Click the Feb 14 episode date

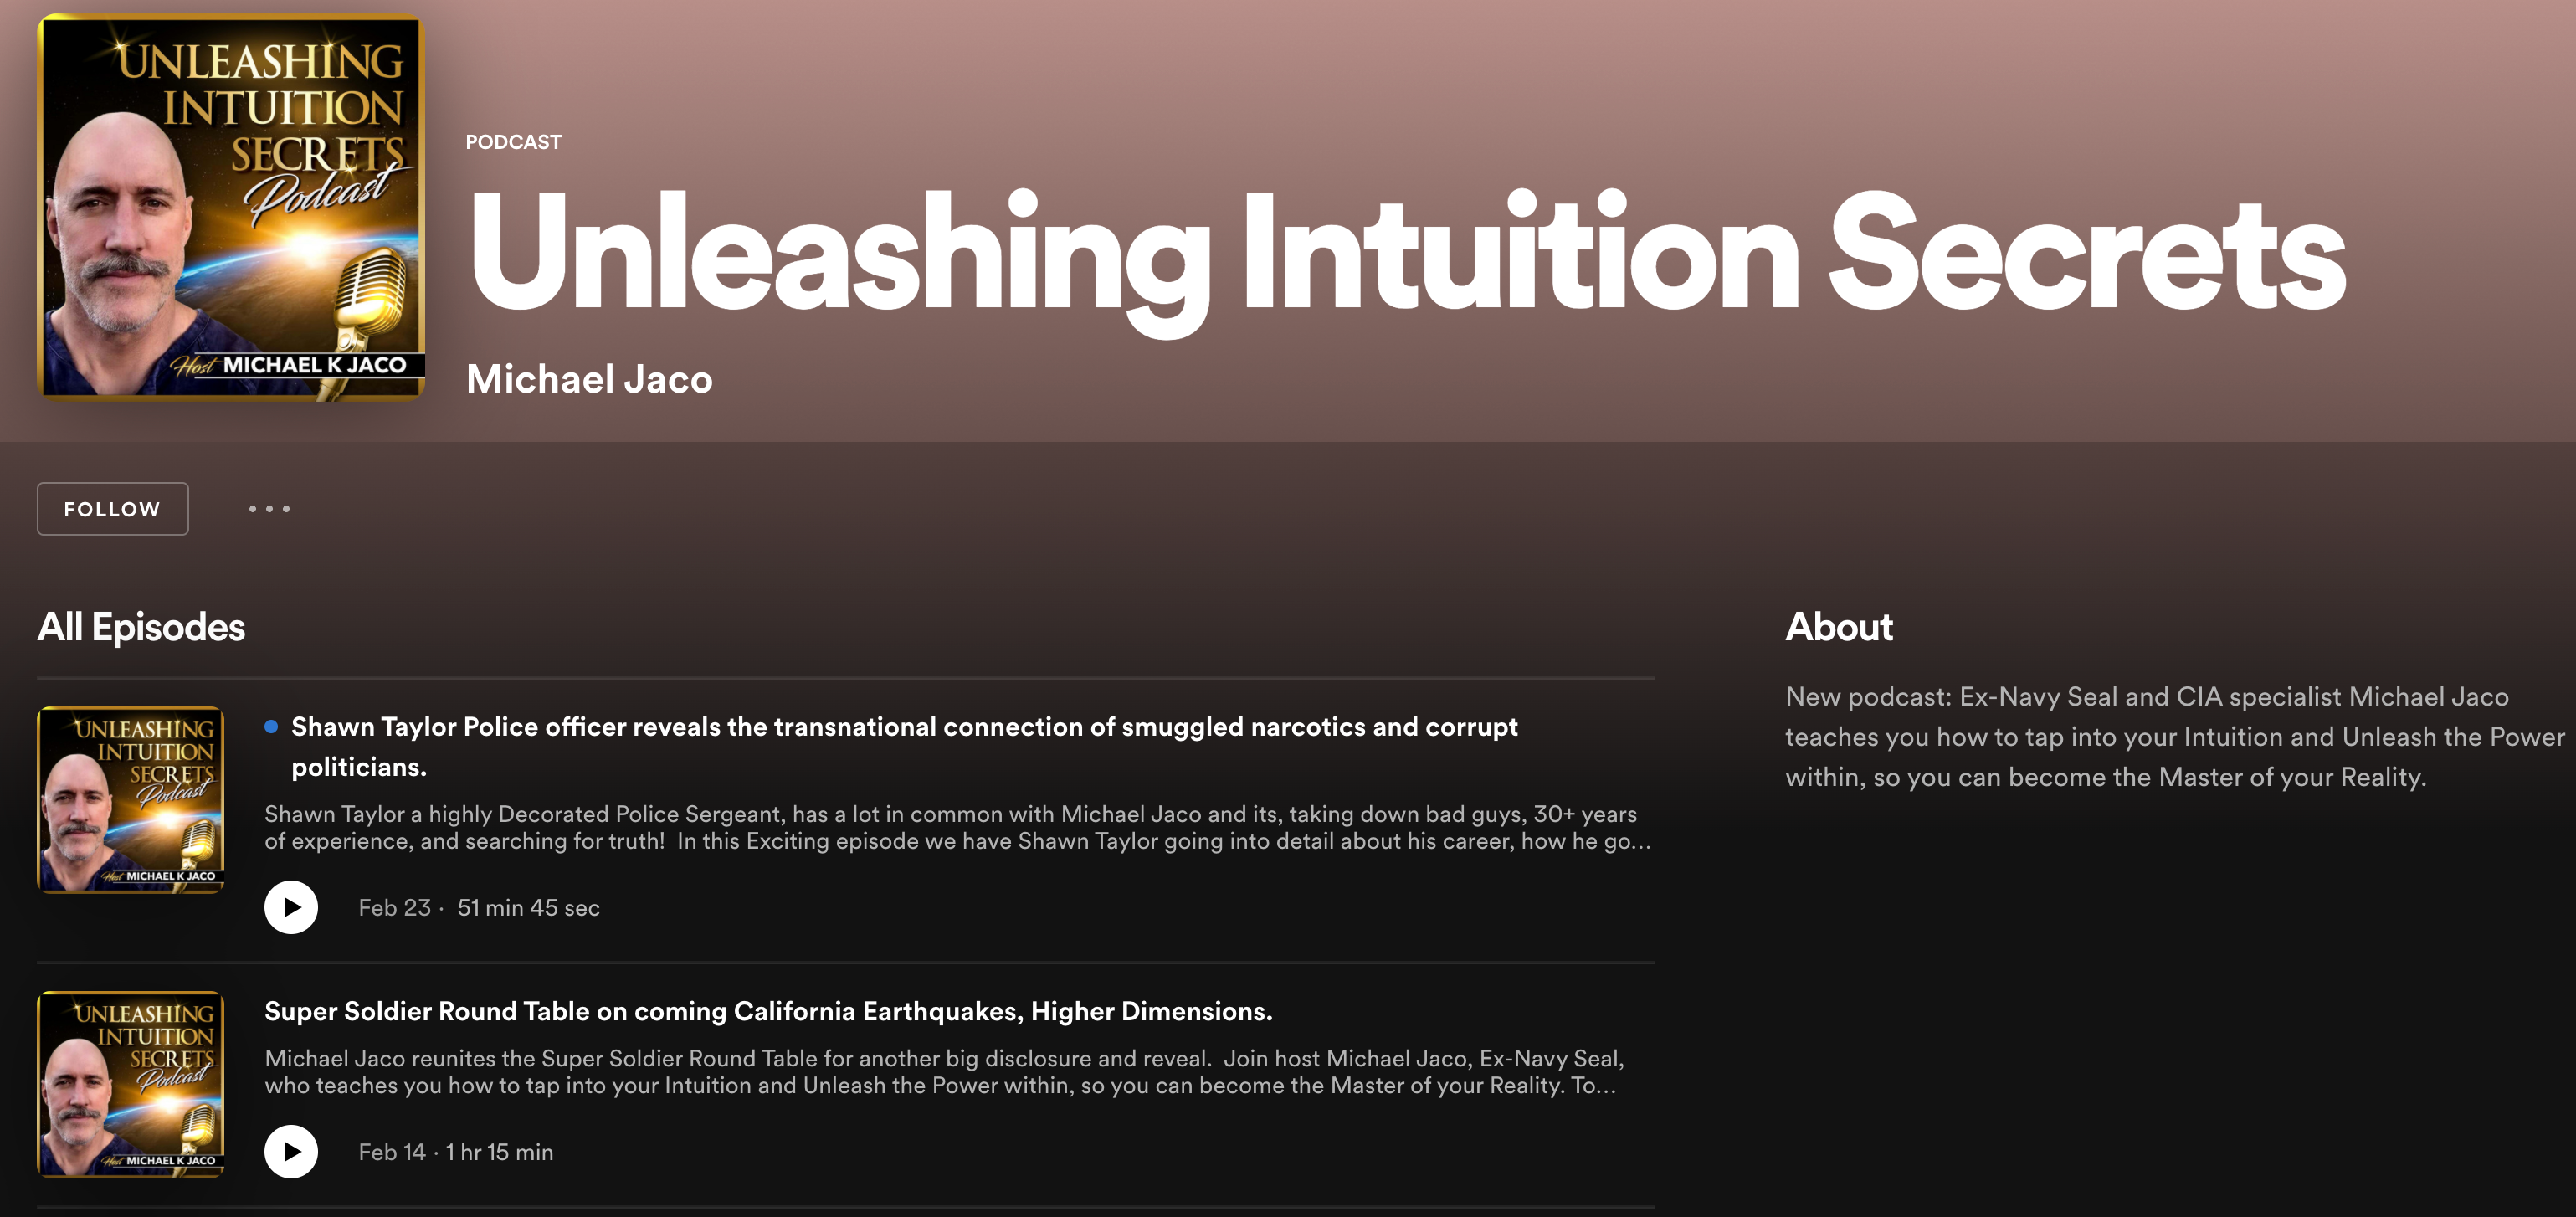[x=392, y=1152]
